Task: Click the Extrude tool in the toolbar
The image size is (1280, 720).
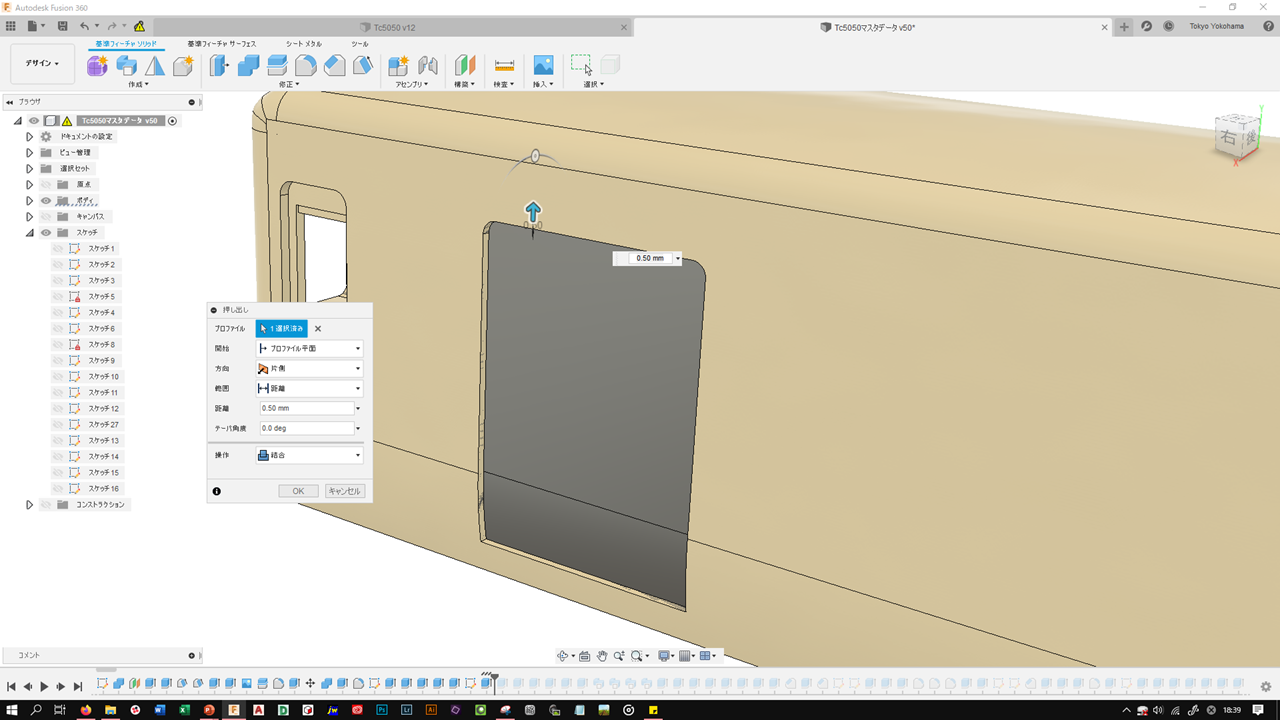Action: tap(126, 66)
